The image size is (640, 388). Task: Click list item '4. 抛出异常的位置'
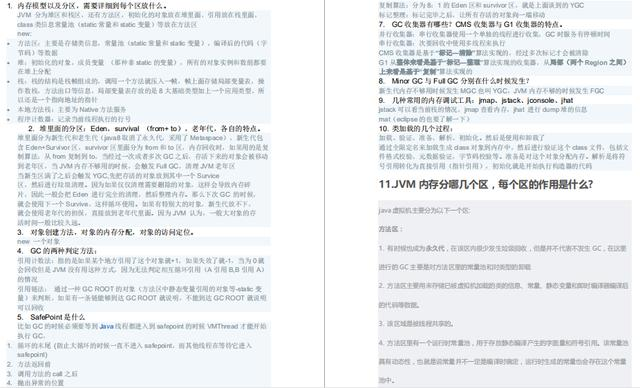[35, 383]
